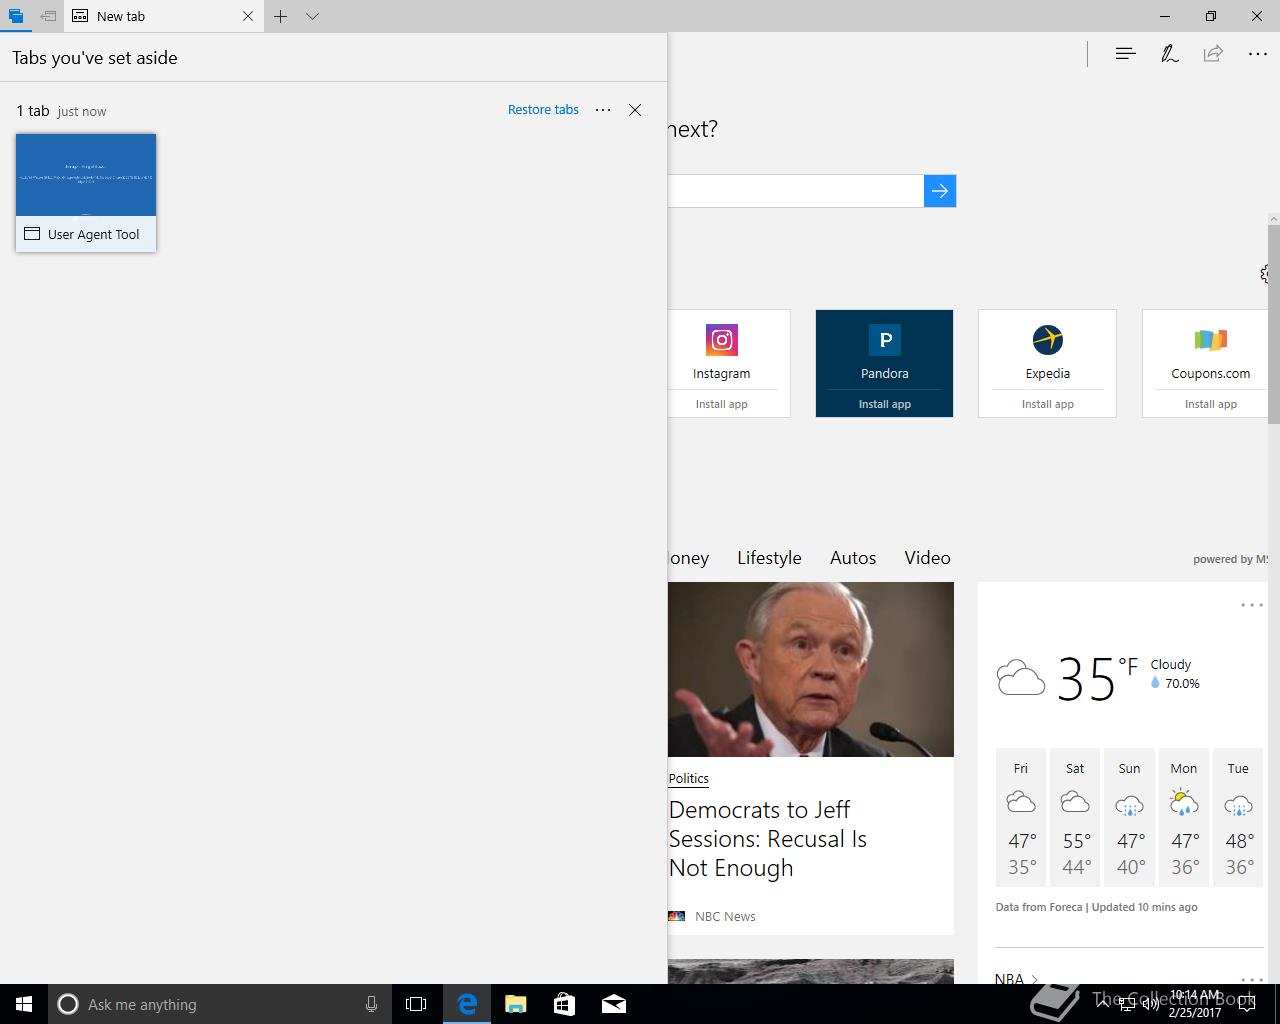Show tab previews chevron

[x=312, y=16]
